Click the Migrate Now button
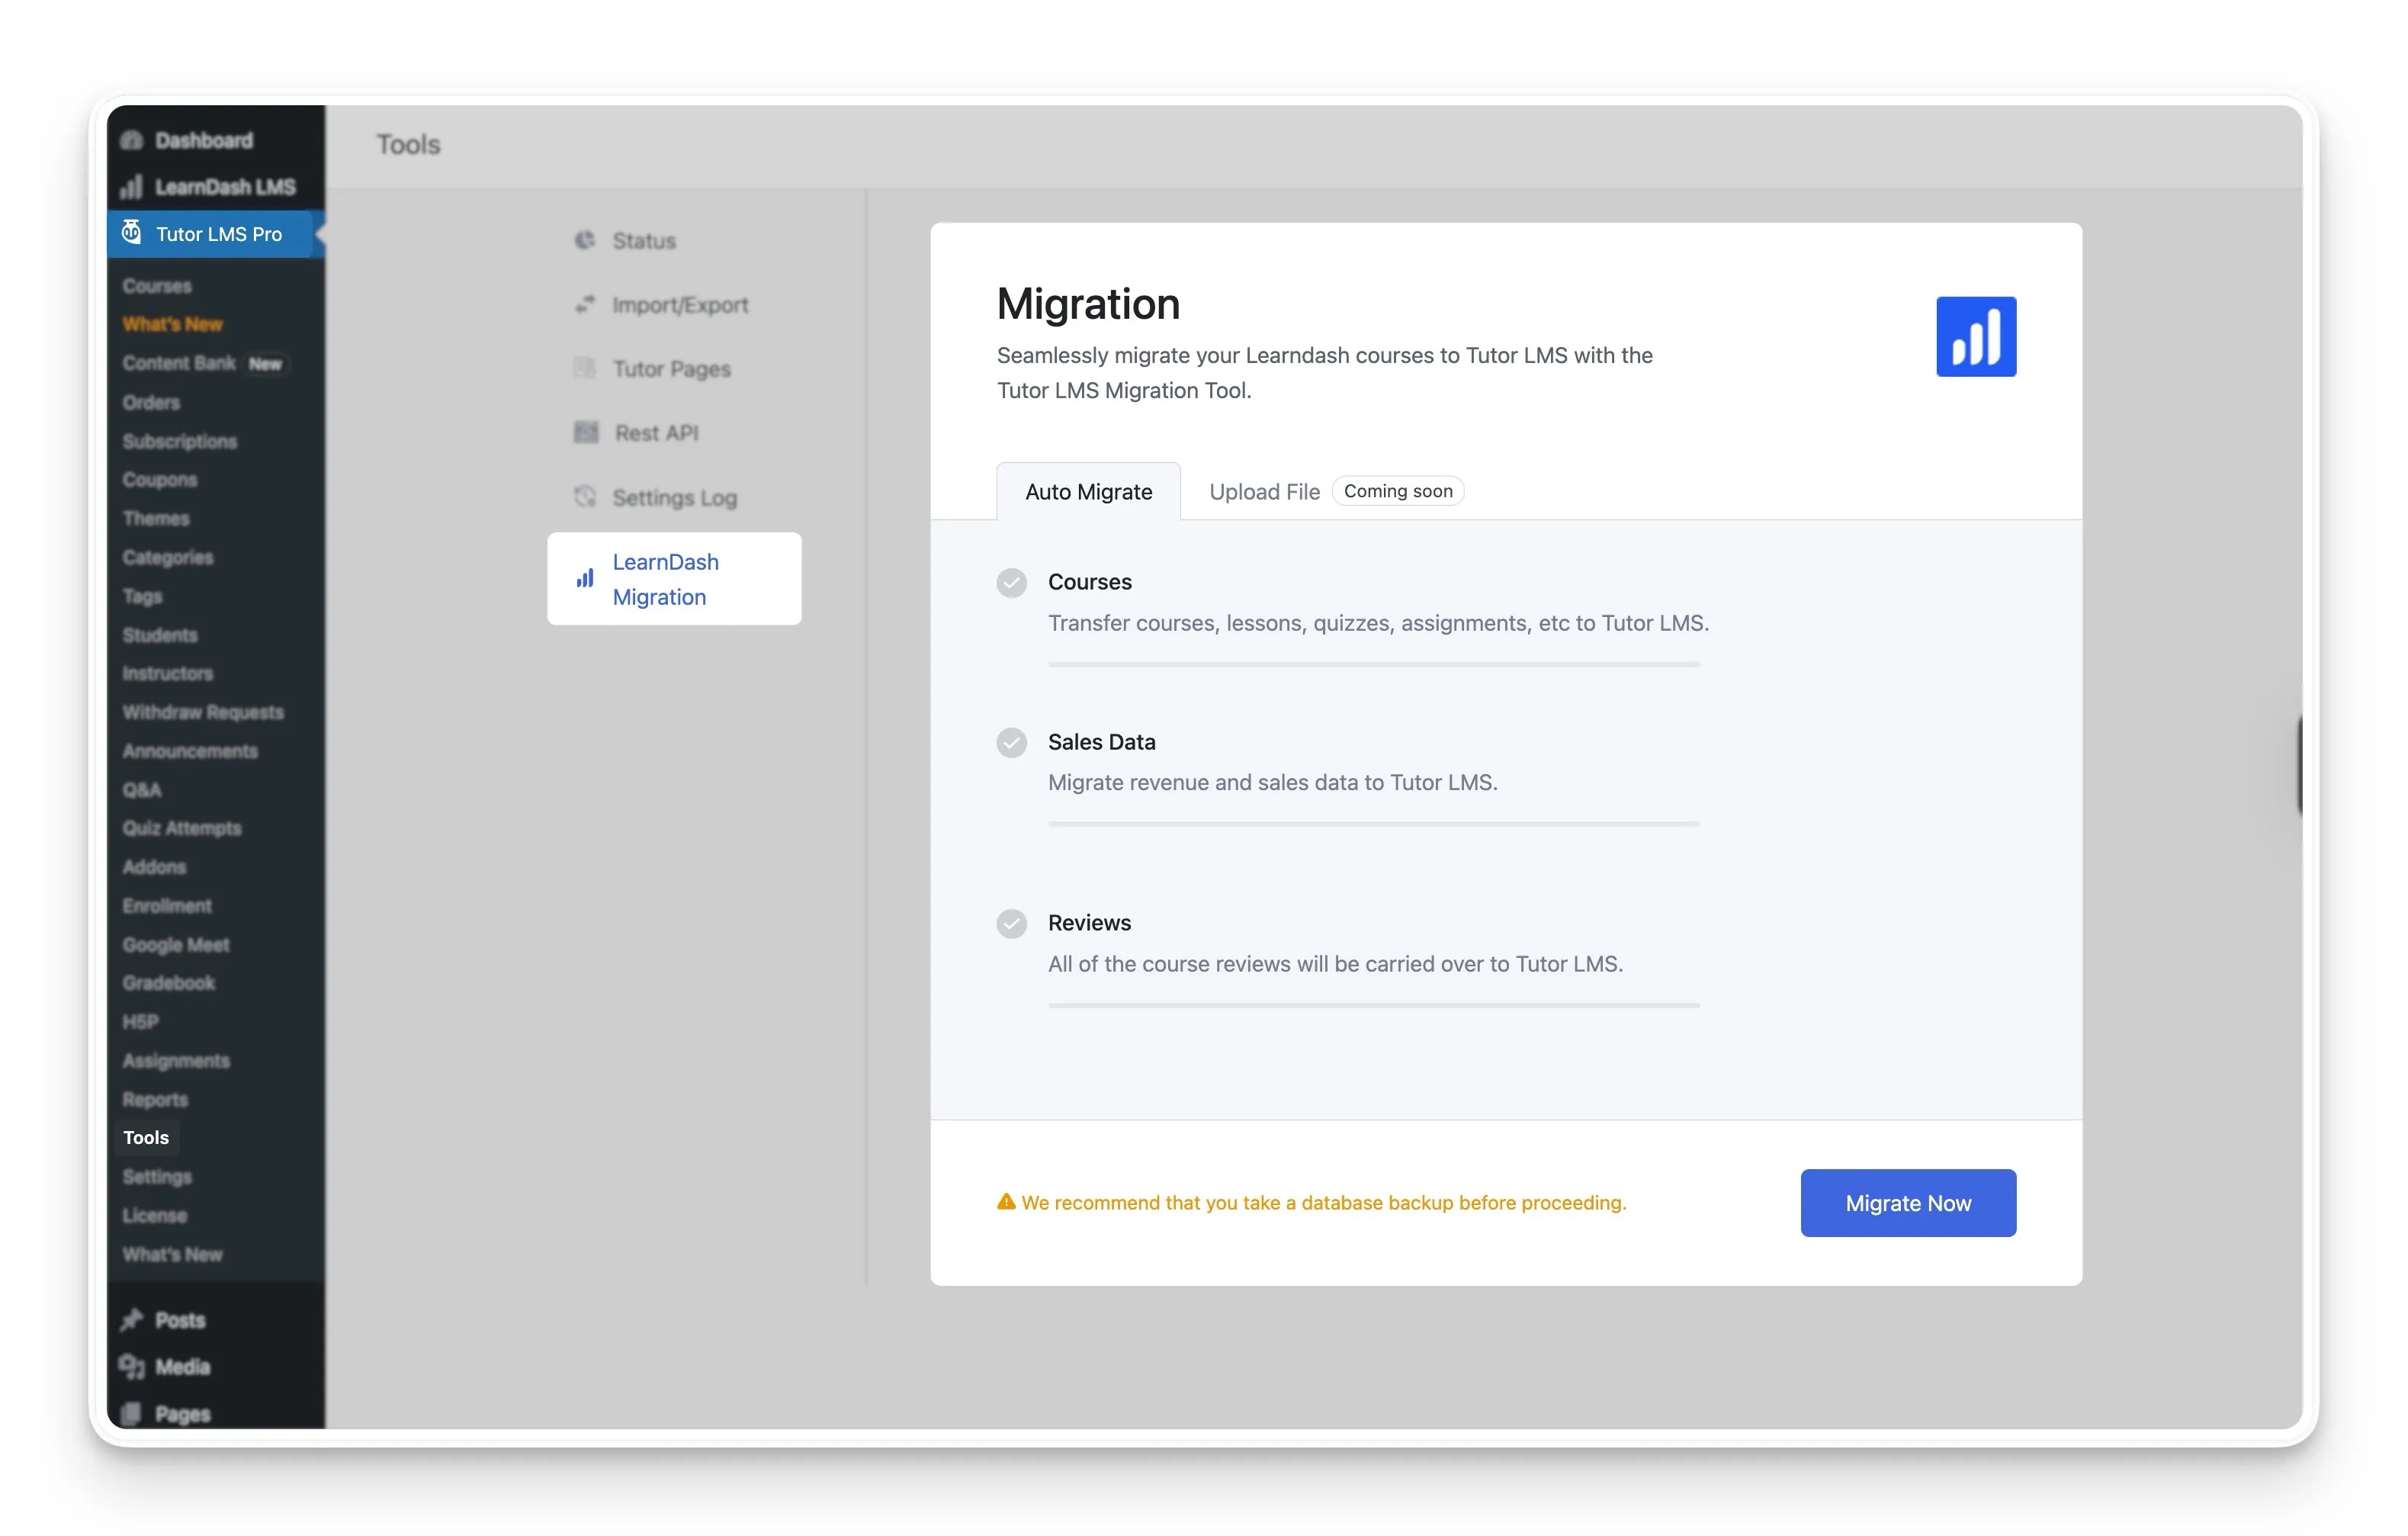 tap(1908, 1202)
